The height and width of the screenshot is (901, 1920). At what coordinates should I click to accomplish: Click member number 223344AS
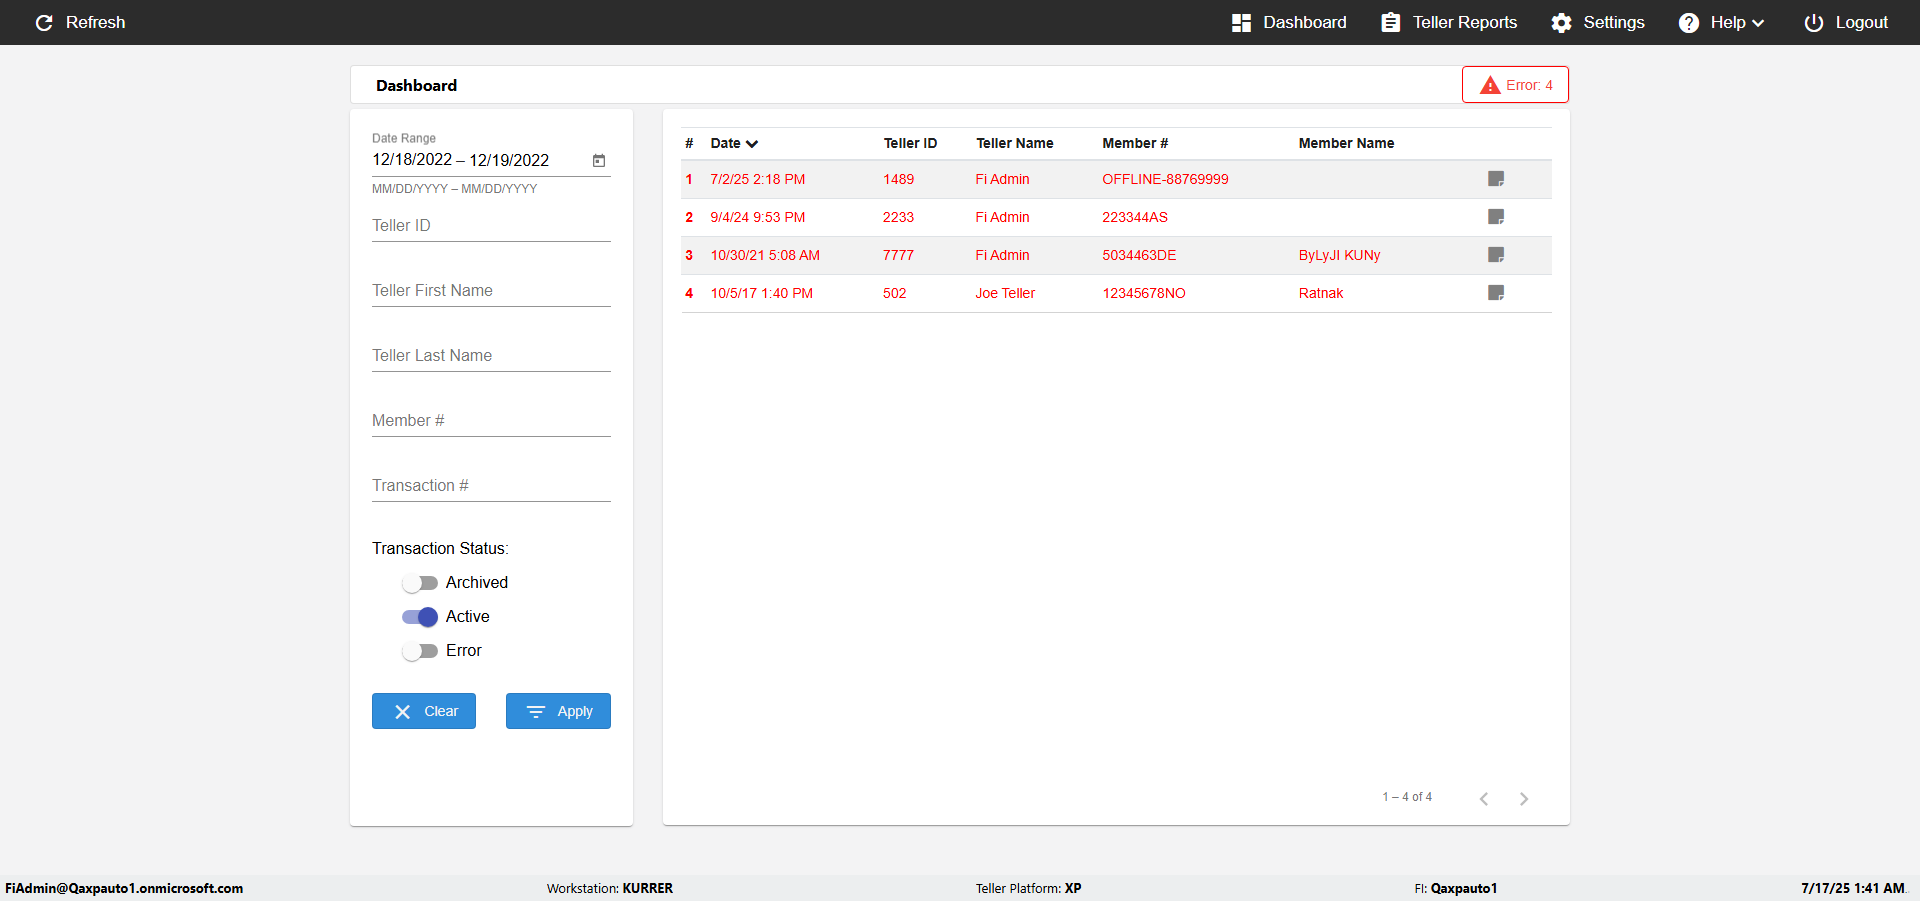1135,217
